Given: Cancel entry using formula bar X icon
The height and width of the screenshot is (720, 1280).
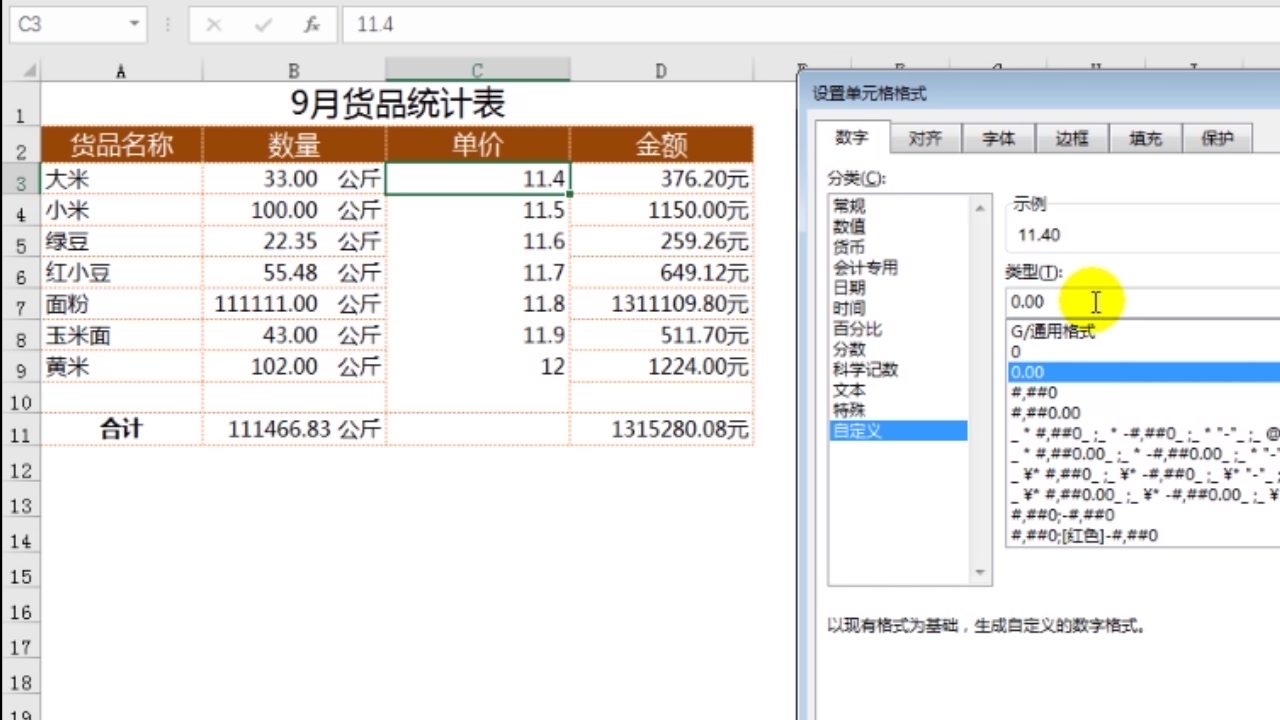Looking at the screenshot, I should pos(213,25).
